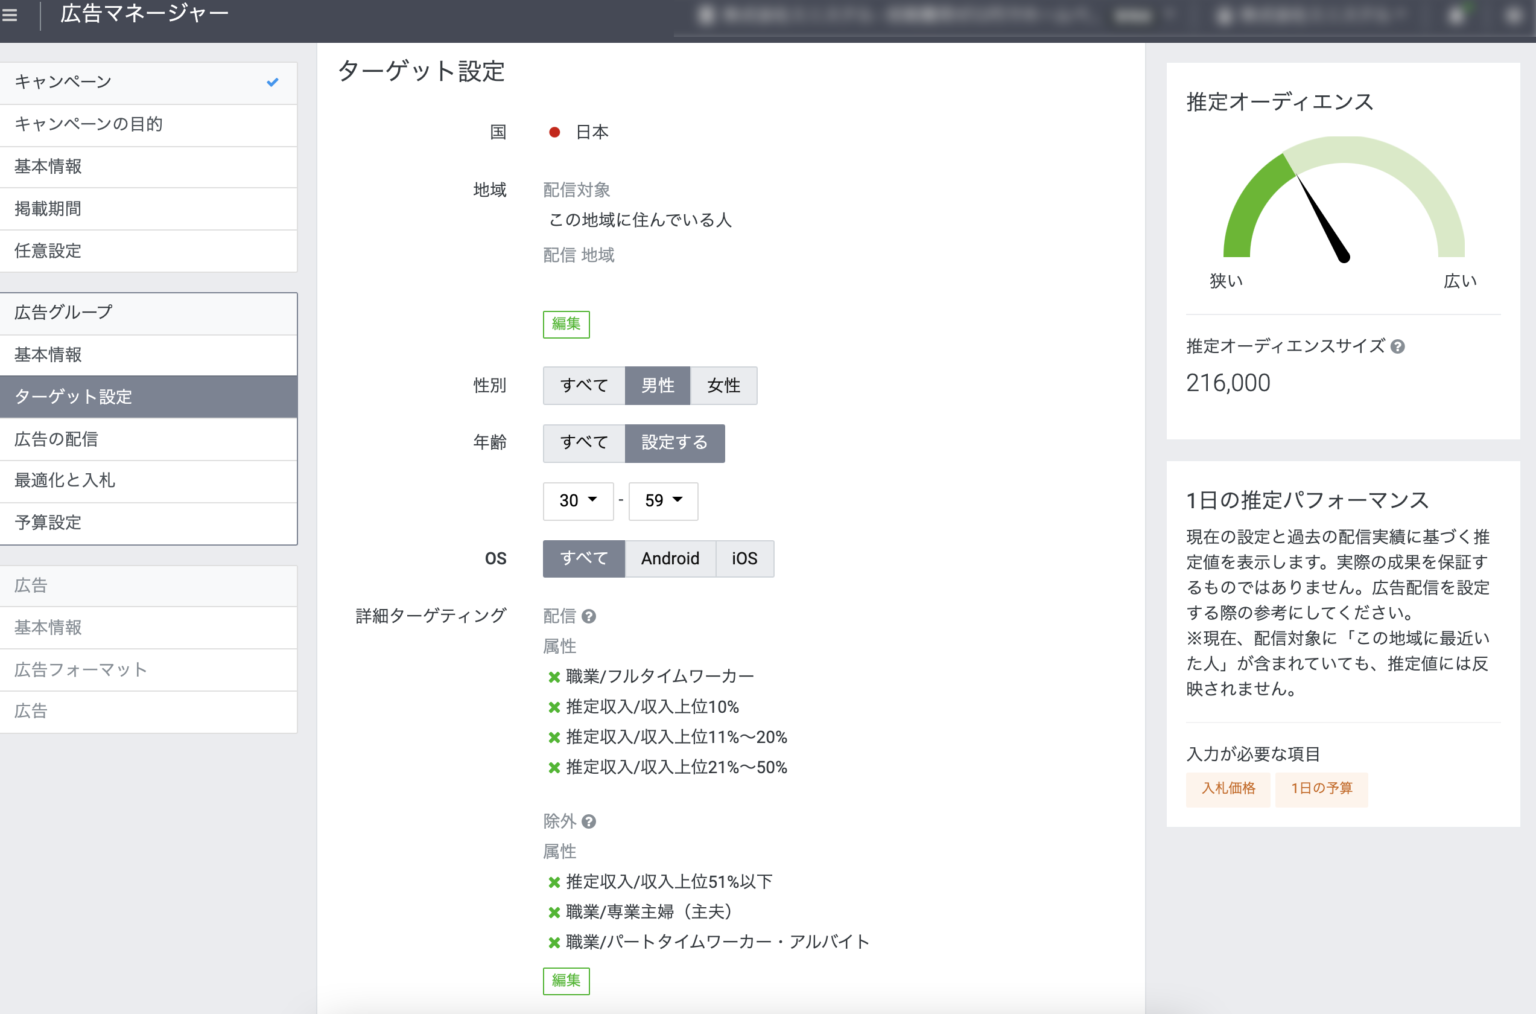Choose iOS under OS
The height and width of the screenshot is (1014, 1536).
click(x=744, y=559)
